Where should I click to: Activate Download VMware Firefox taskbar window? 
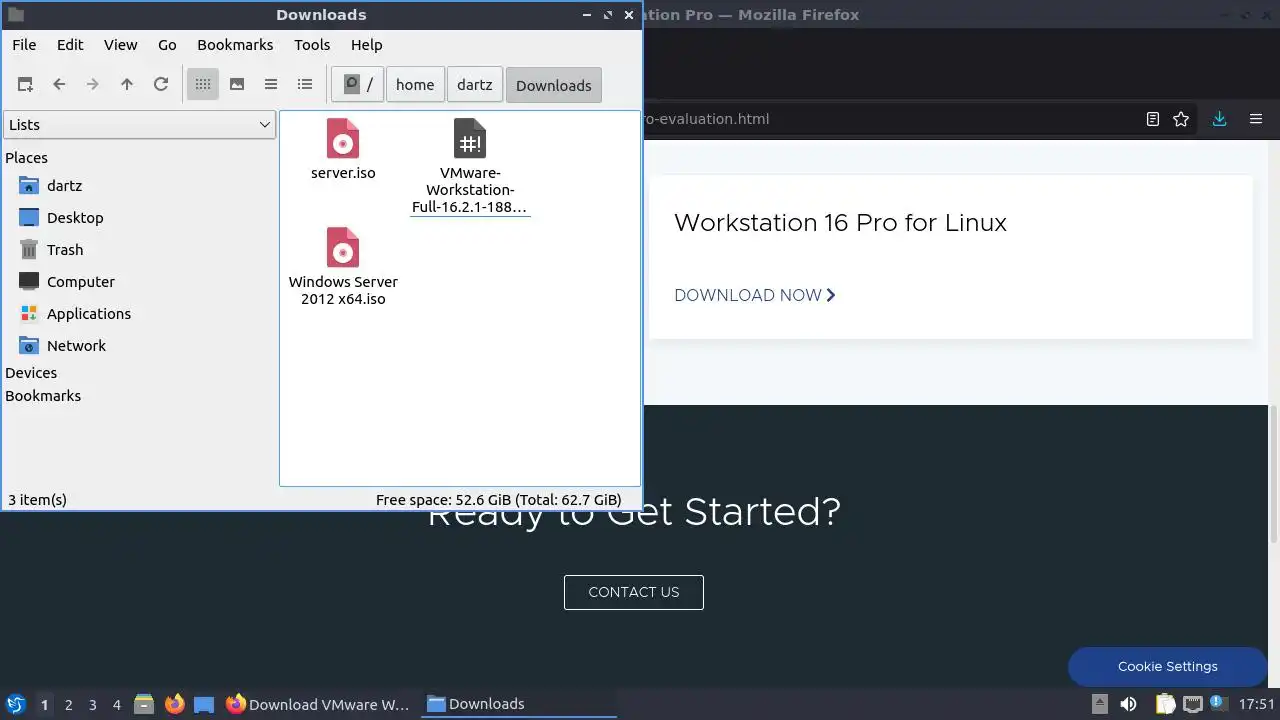[x=318, y=704]
